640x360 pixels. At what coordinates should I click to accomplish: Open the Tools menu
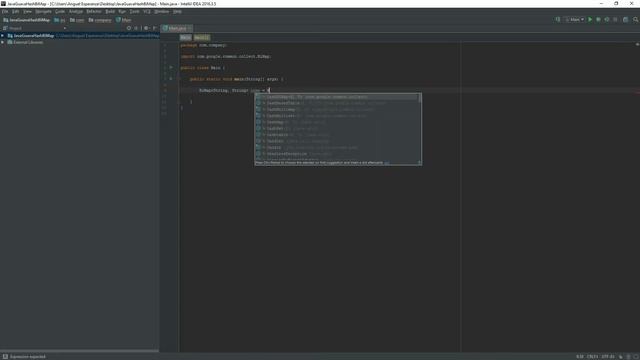tap(135, 11)
